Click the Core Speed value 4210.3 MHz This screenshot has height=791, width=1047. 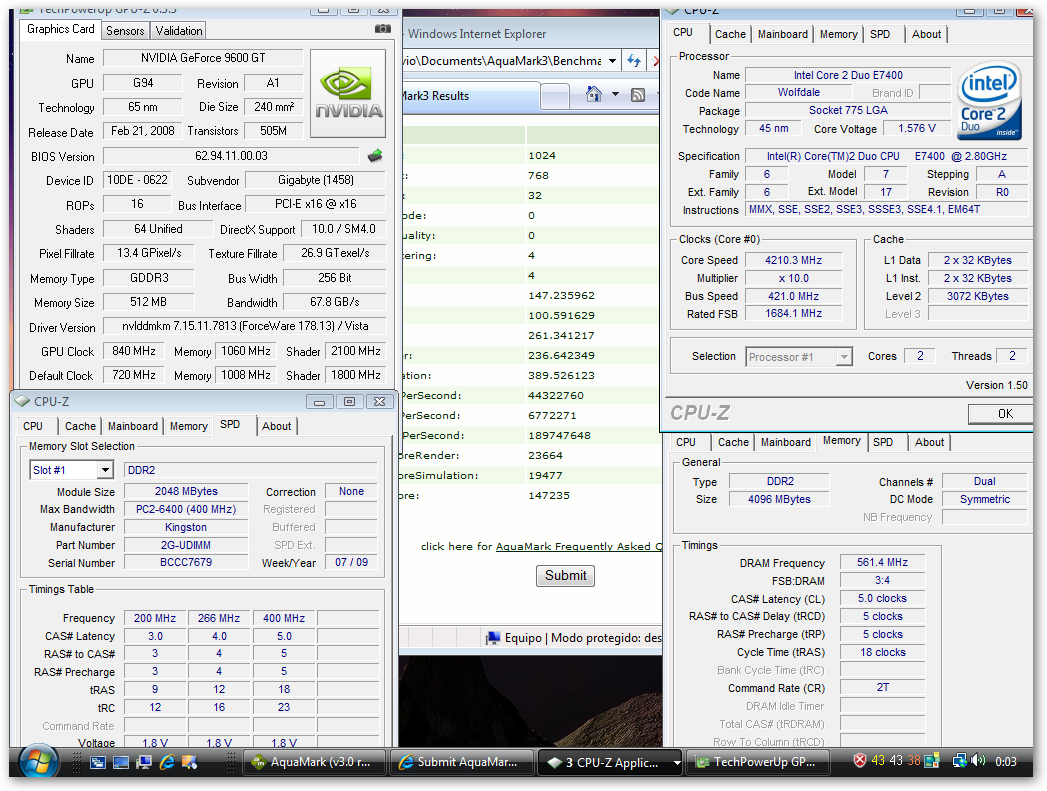793,260
